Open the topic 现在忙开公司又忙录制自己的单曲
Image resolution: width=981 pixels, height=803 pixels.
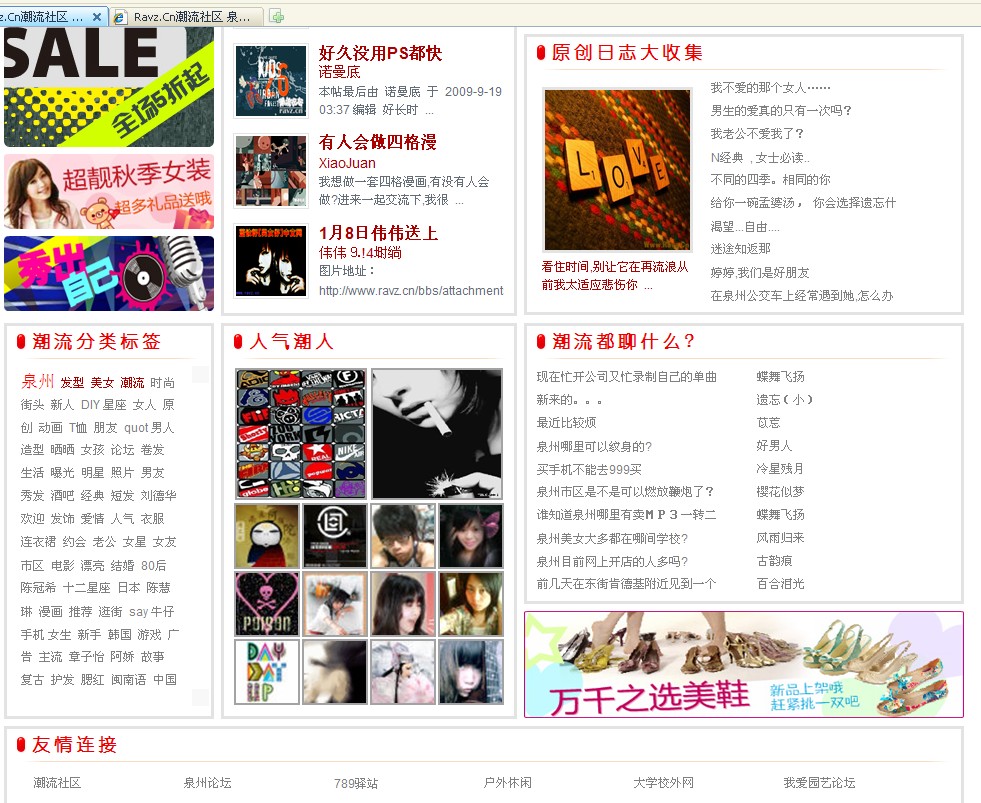point(626,377)
